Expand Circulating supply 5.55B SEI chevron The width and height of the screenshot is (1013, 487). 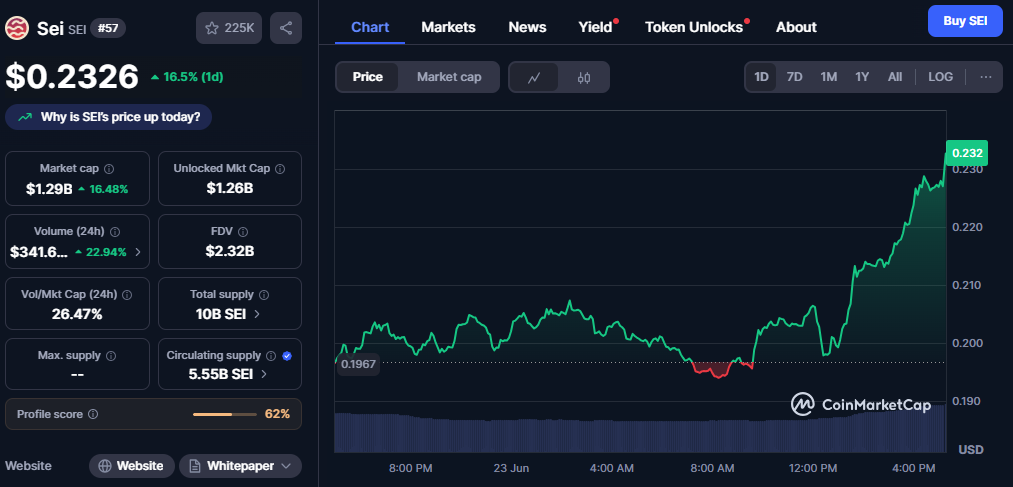264,374
